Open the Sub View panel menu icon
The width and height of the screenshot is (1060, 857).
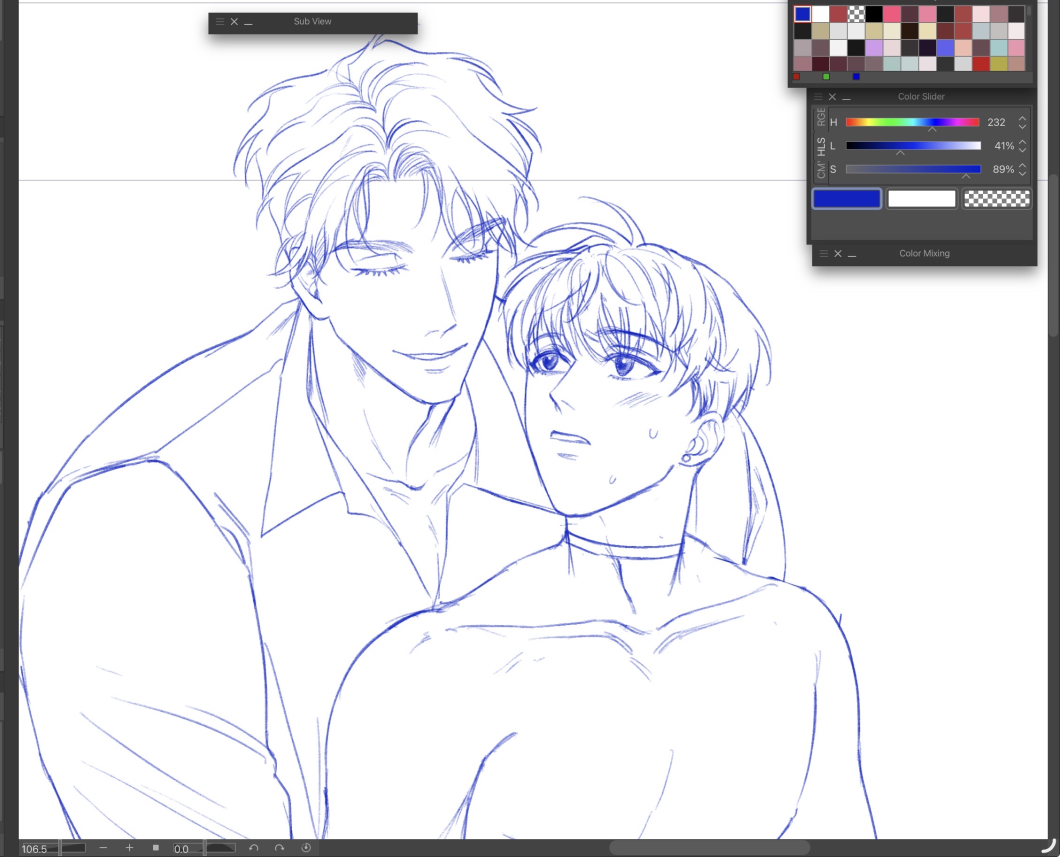coord(220,22)
